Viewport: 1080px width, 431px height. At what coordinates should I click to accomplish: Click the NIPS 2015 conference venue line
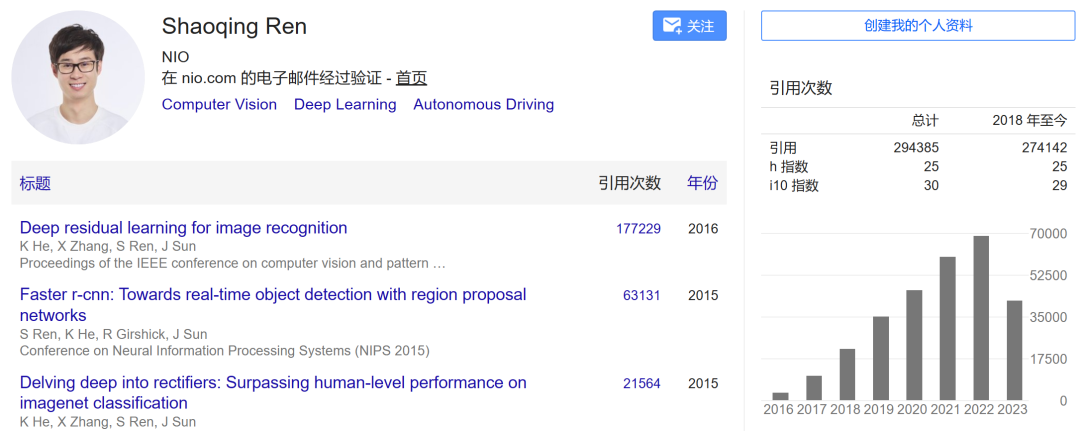click(x=225, y=351)
